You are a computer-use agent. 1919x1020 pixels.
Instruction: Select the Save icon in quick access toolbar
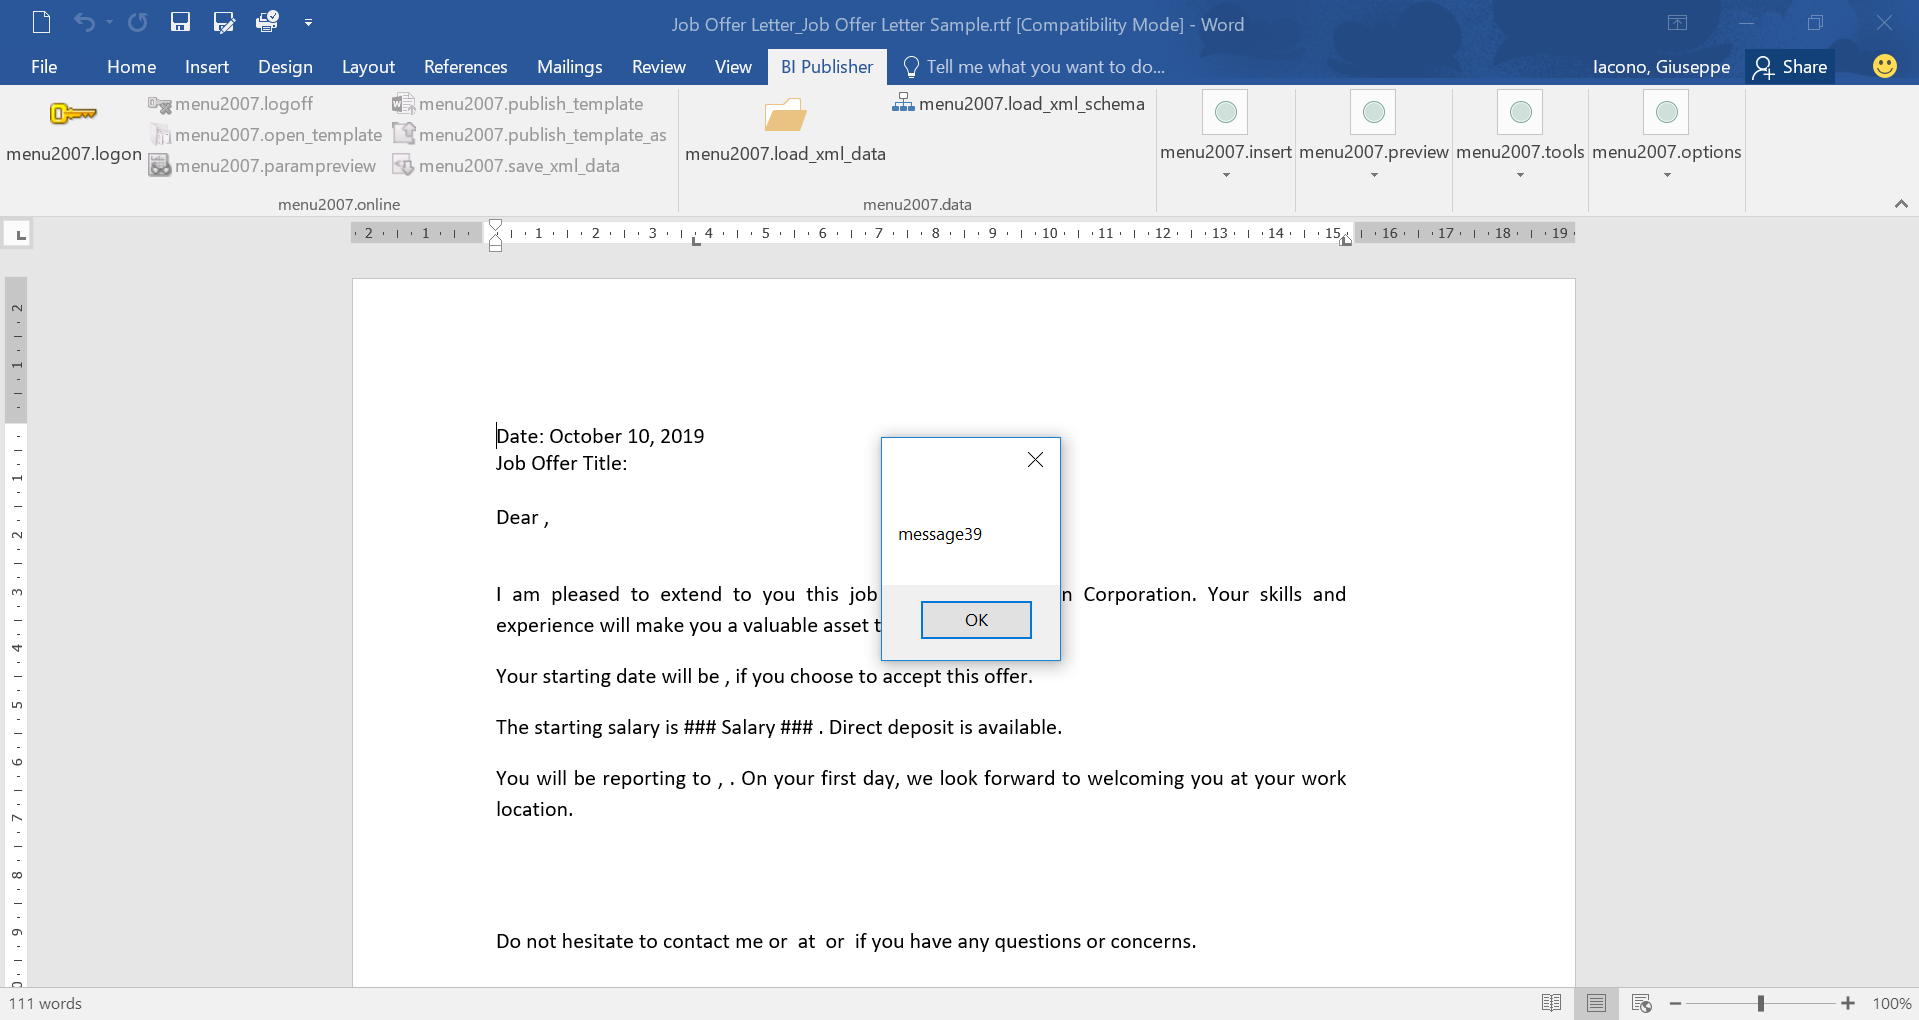click(x=180, y=22)
